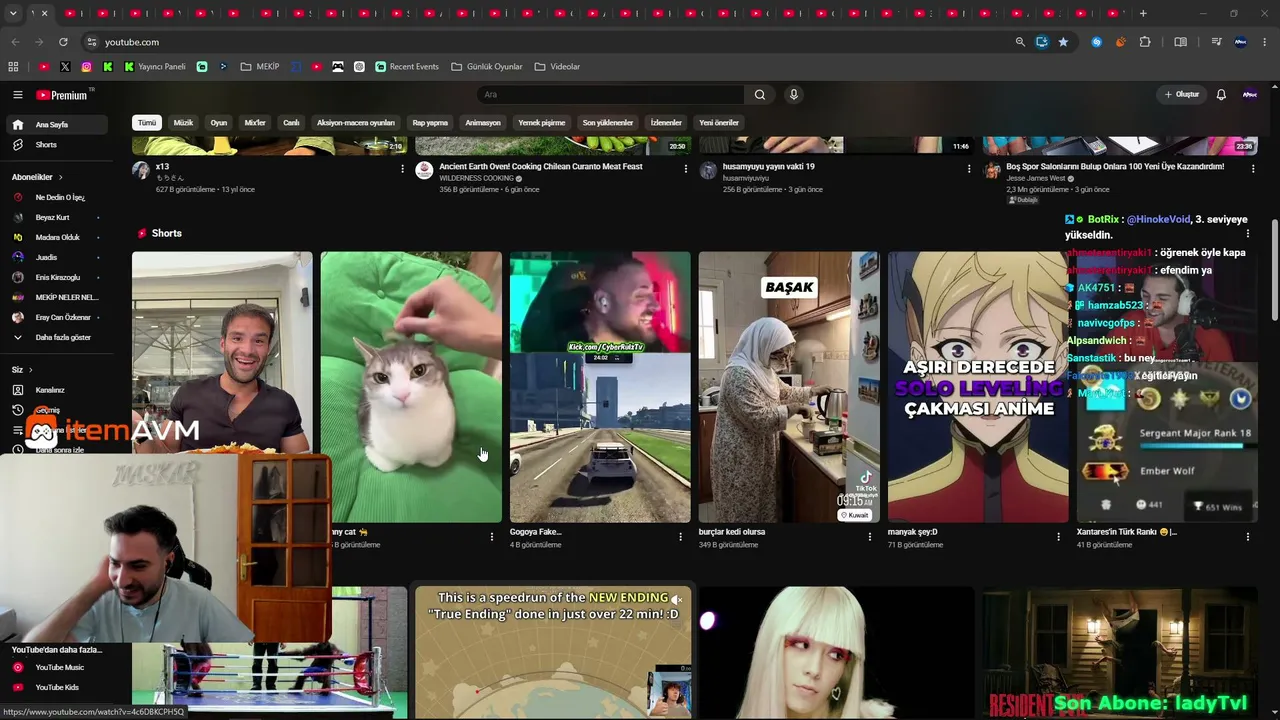This screenshot has width=1280, height=720.
Task: Open the speedrun NEW ENDING video thumbnail
Action: click(x=553, y=652)
